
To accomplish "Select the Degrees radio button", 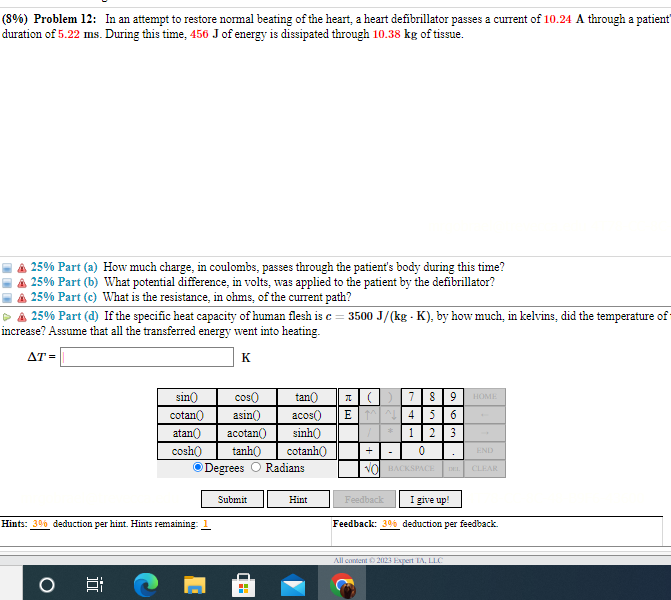I will pyautogui.click(x=198, y=467).
